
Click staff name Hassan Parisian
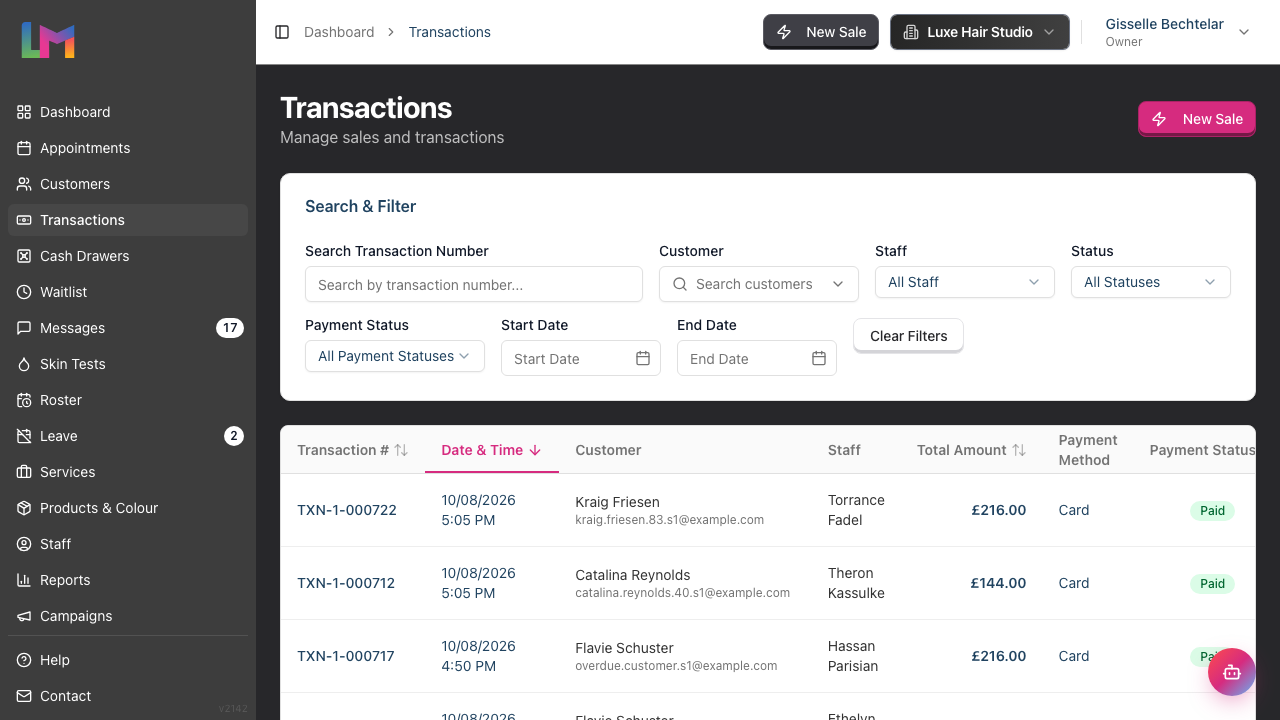pos(853,656)
